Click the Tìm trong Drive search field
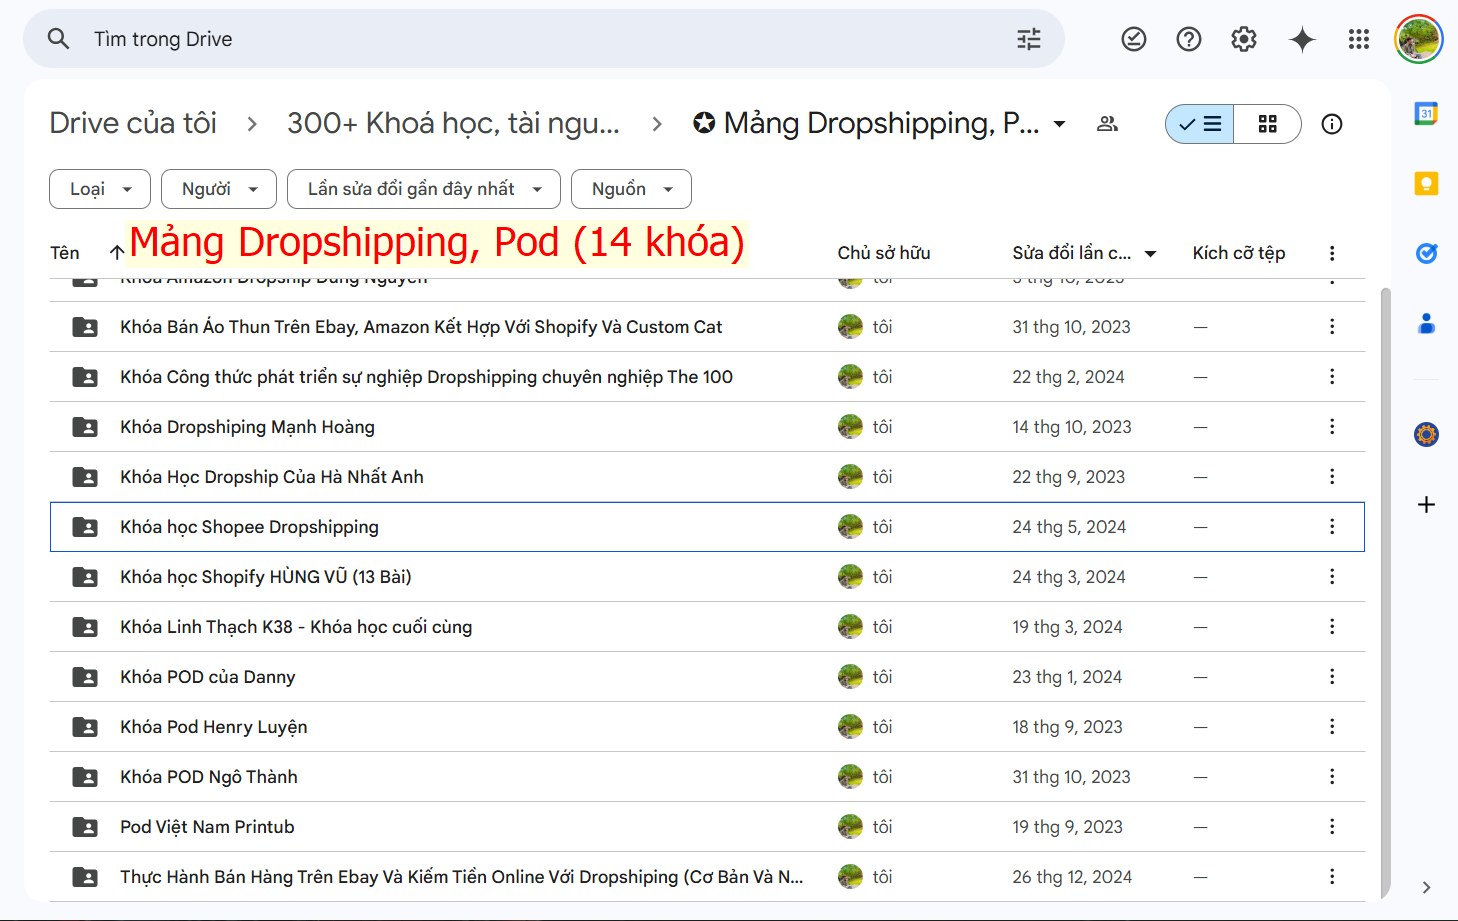The width and height of the screenshot is (1458, 921). tap(544, 39)
